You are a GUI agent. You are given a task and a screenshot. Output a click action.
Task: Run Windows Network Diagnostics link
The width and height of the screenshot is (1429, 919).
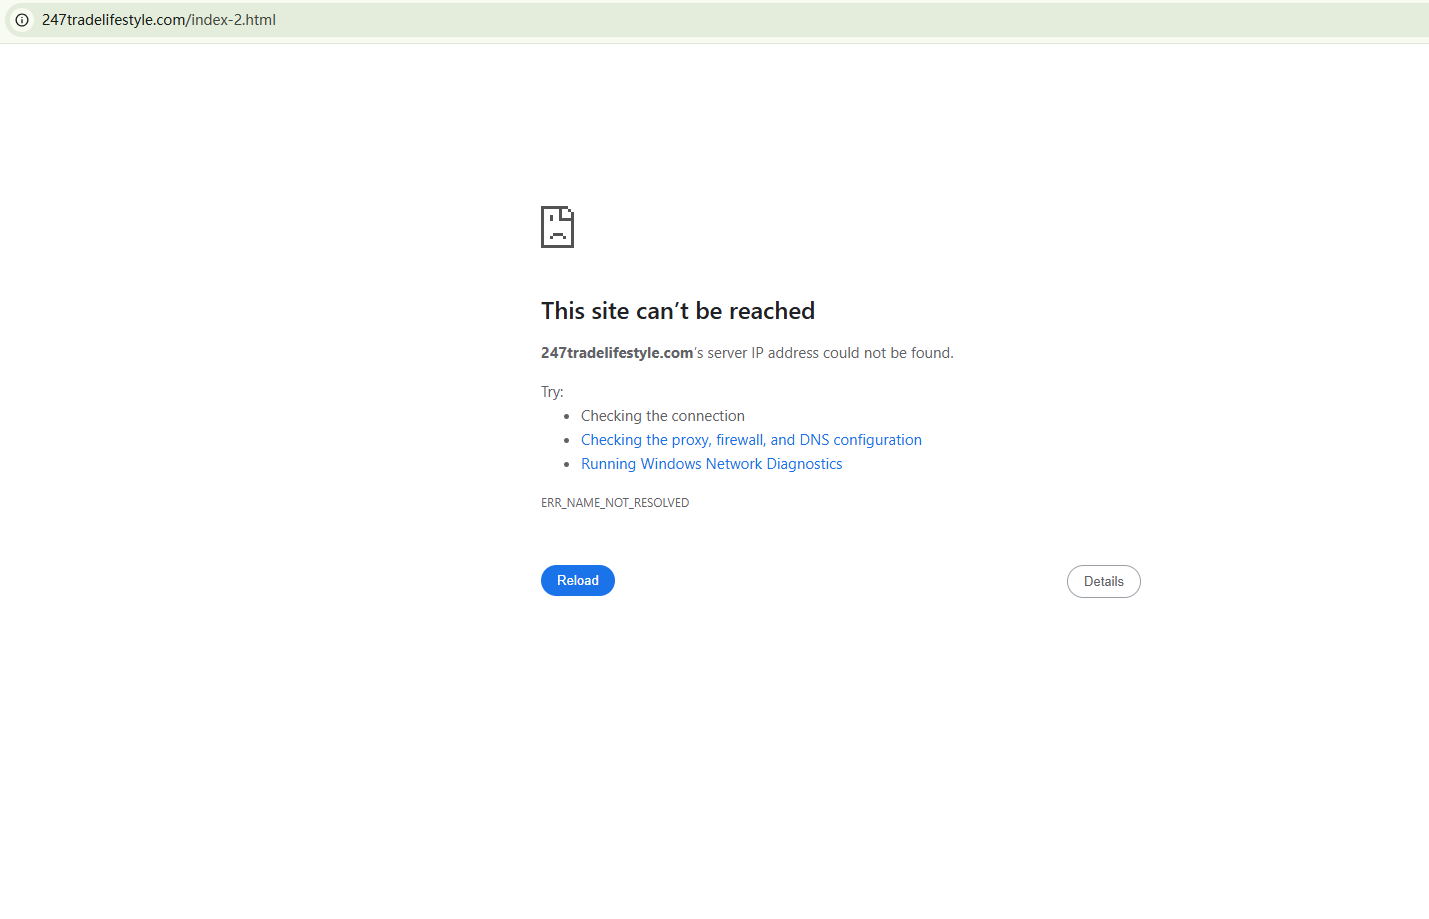(711, 464)
